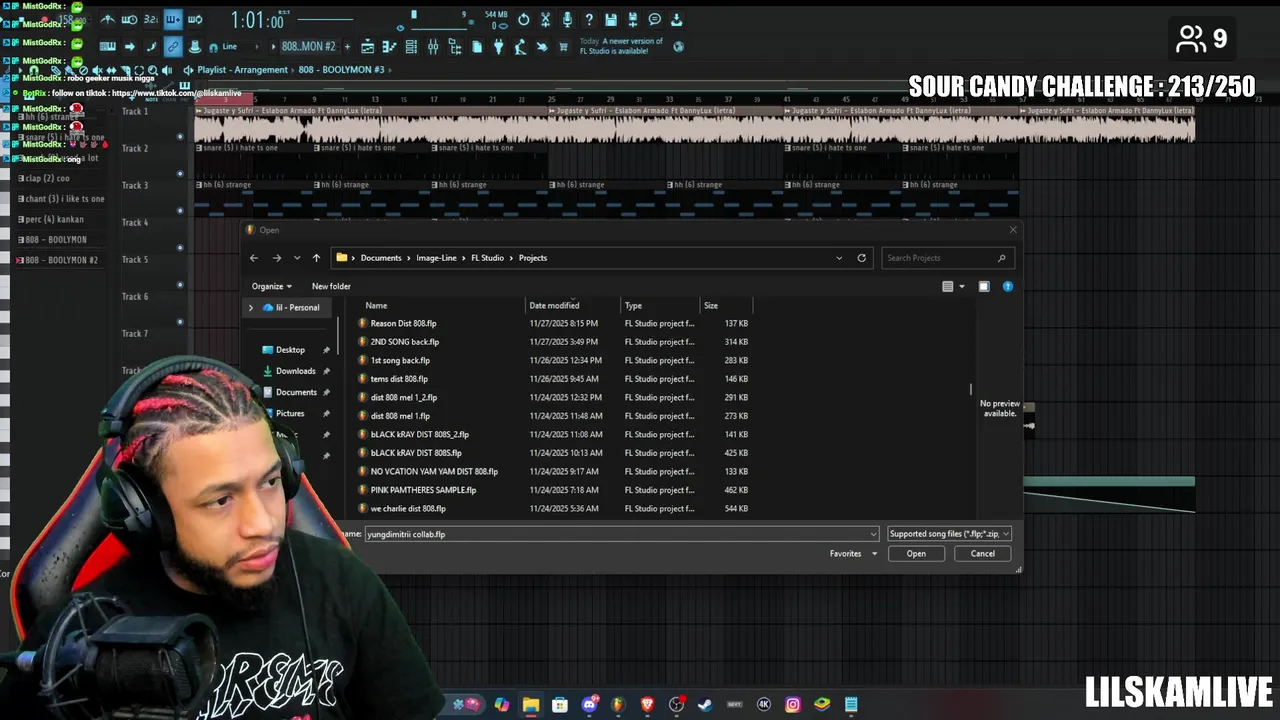This screenshot has width=1280, height=720.
Task: Expand the lil - Personal OneDrive node
Action: (x=251, y=307)
